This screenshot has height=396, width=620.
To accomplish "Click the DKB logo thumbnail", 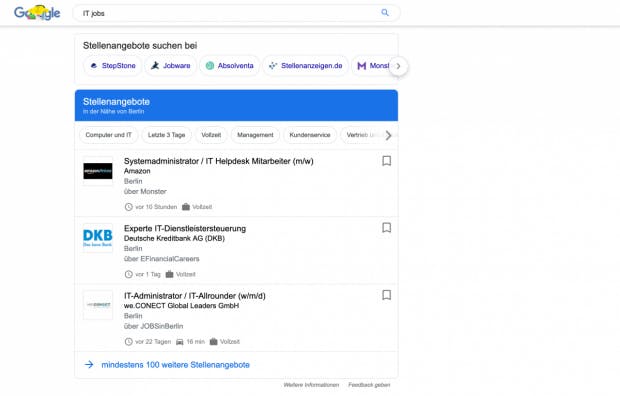I will 98,238.
